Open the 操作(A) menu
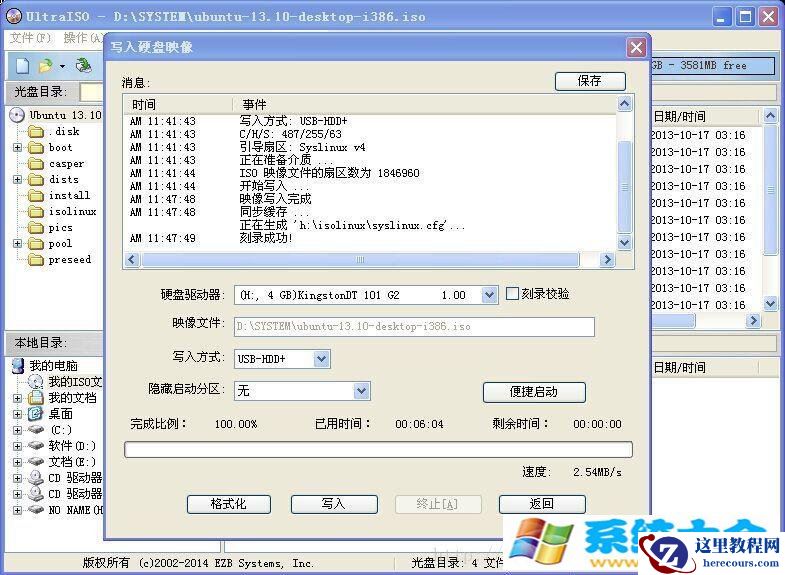The height and width of the screenshot is (575, 785). (83, 38)
